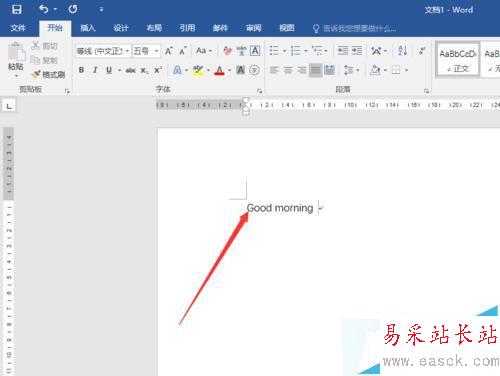This screenshot has width=500, height=376.
Task: Open the highlight color dropdown arrow
Action: (x=208, y=70)
